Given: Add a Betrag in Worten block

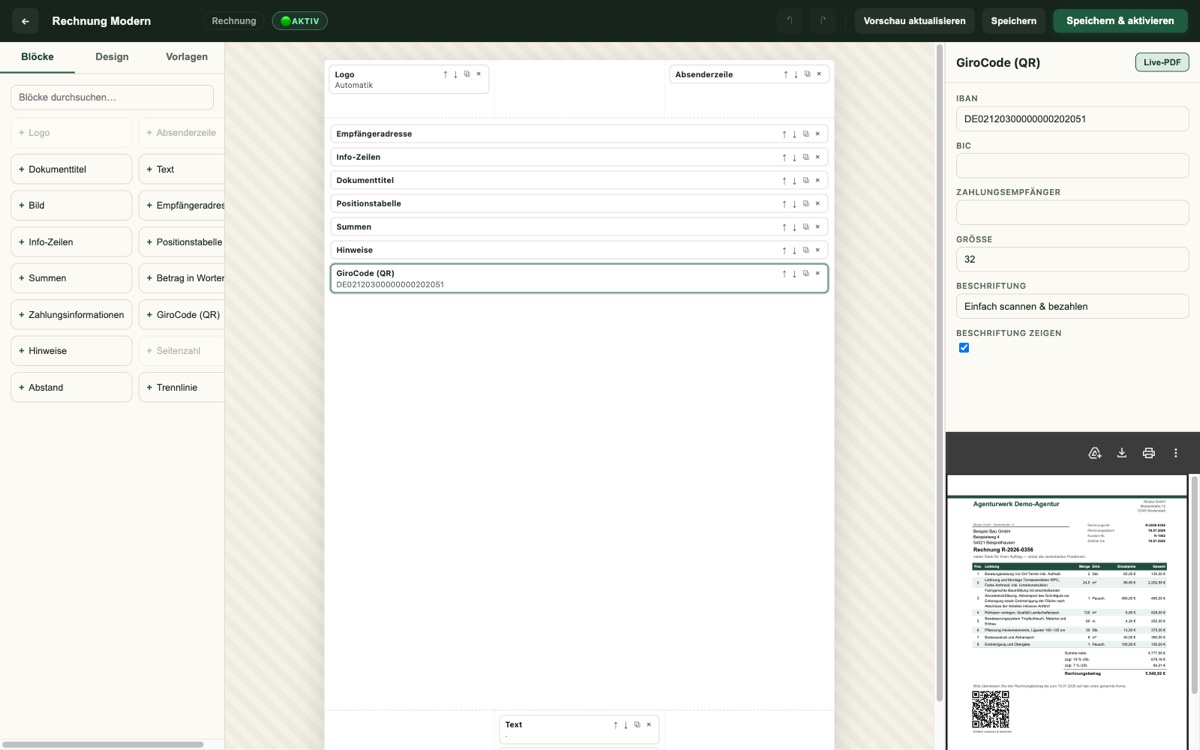Looking at the screenshot, I should tap(181, 278).
